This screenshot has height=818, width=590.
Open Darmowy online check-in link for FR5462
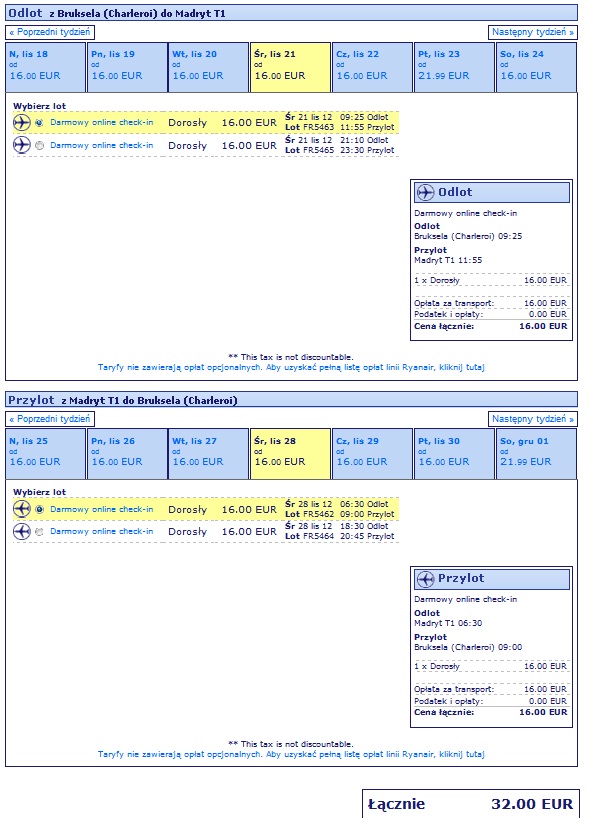(102, 509)
